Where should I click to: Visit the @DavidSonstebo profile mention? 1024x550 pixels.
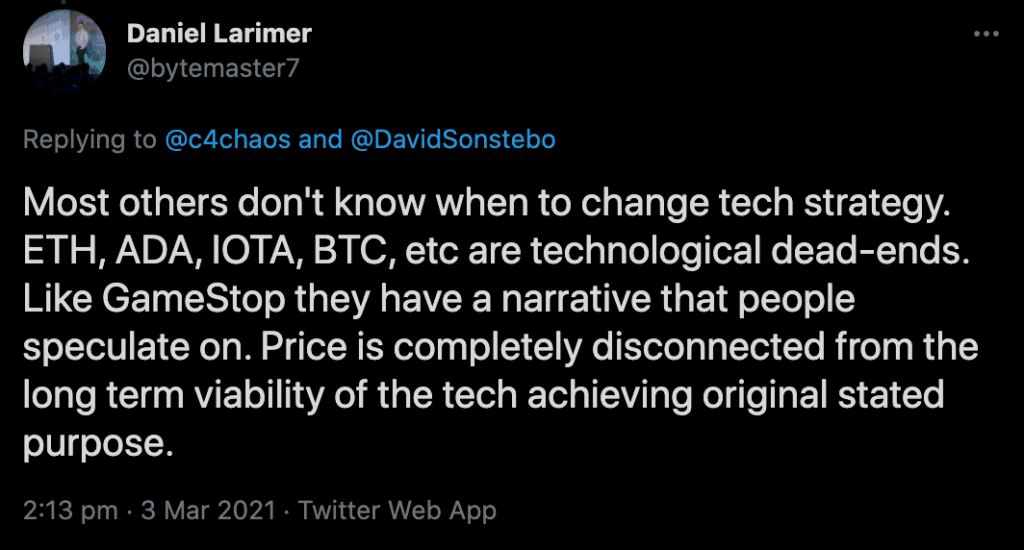pos(453,139)
